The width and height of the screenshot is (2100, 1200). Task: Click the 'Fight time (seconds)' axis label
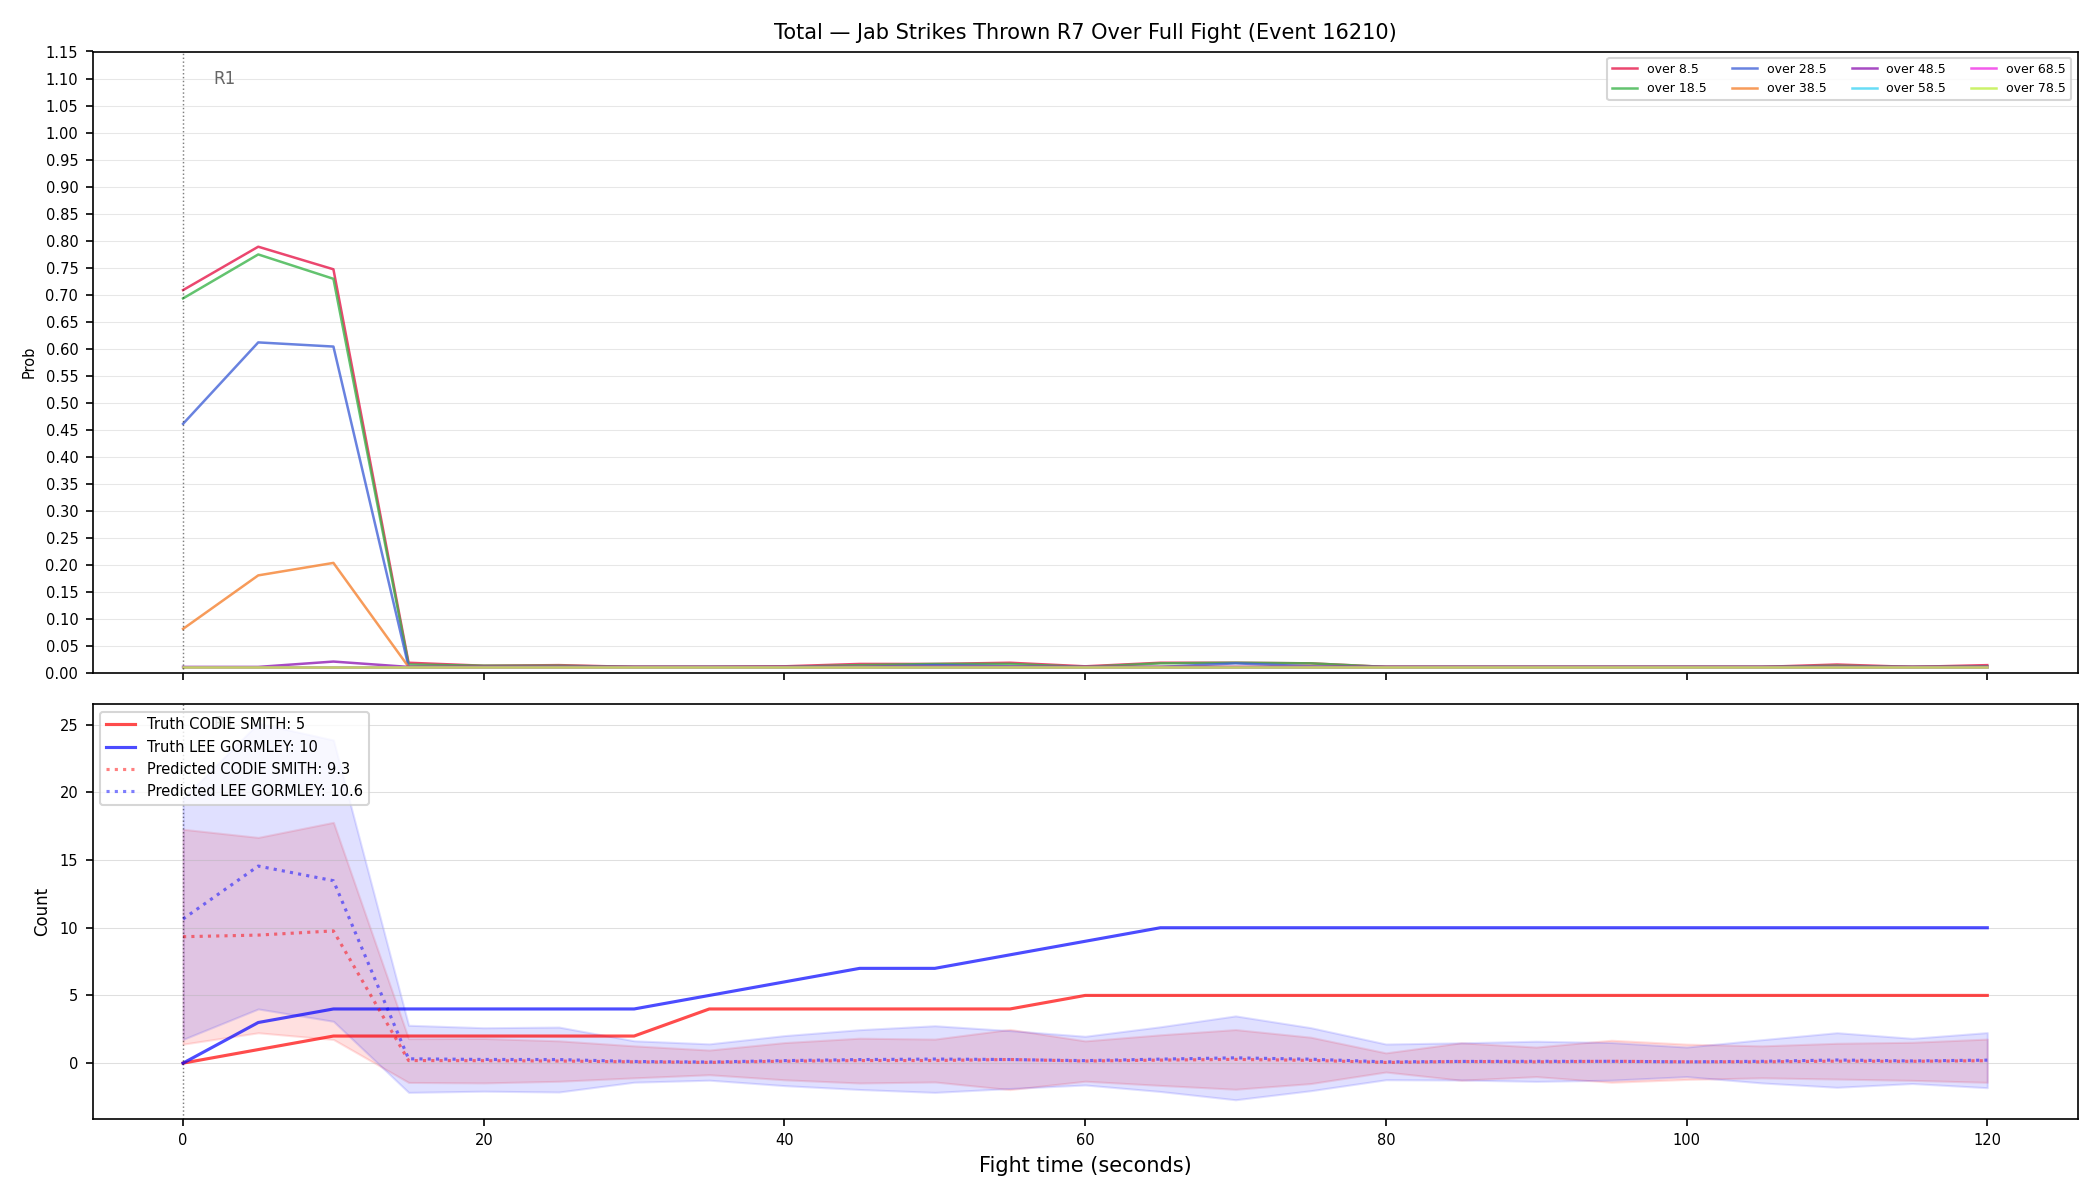[1085, 1165]
